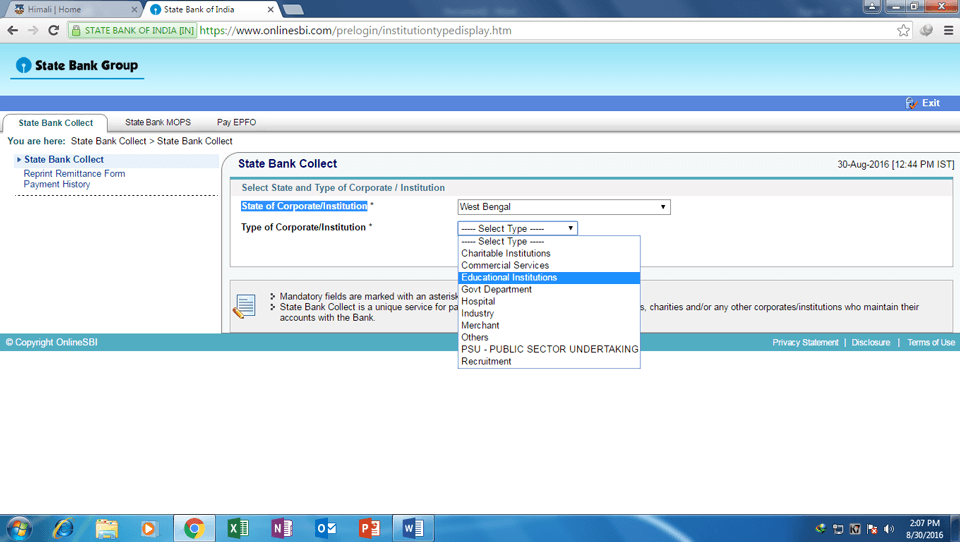
Task: Open Terms of Use footer link
Action: click(931, 342)
